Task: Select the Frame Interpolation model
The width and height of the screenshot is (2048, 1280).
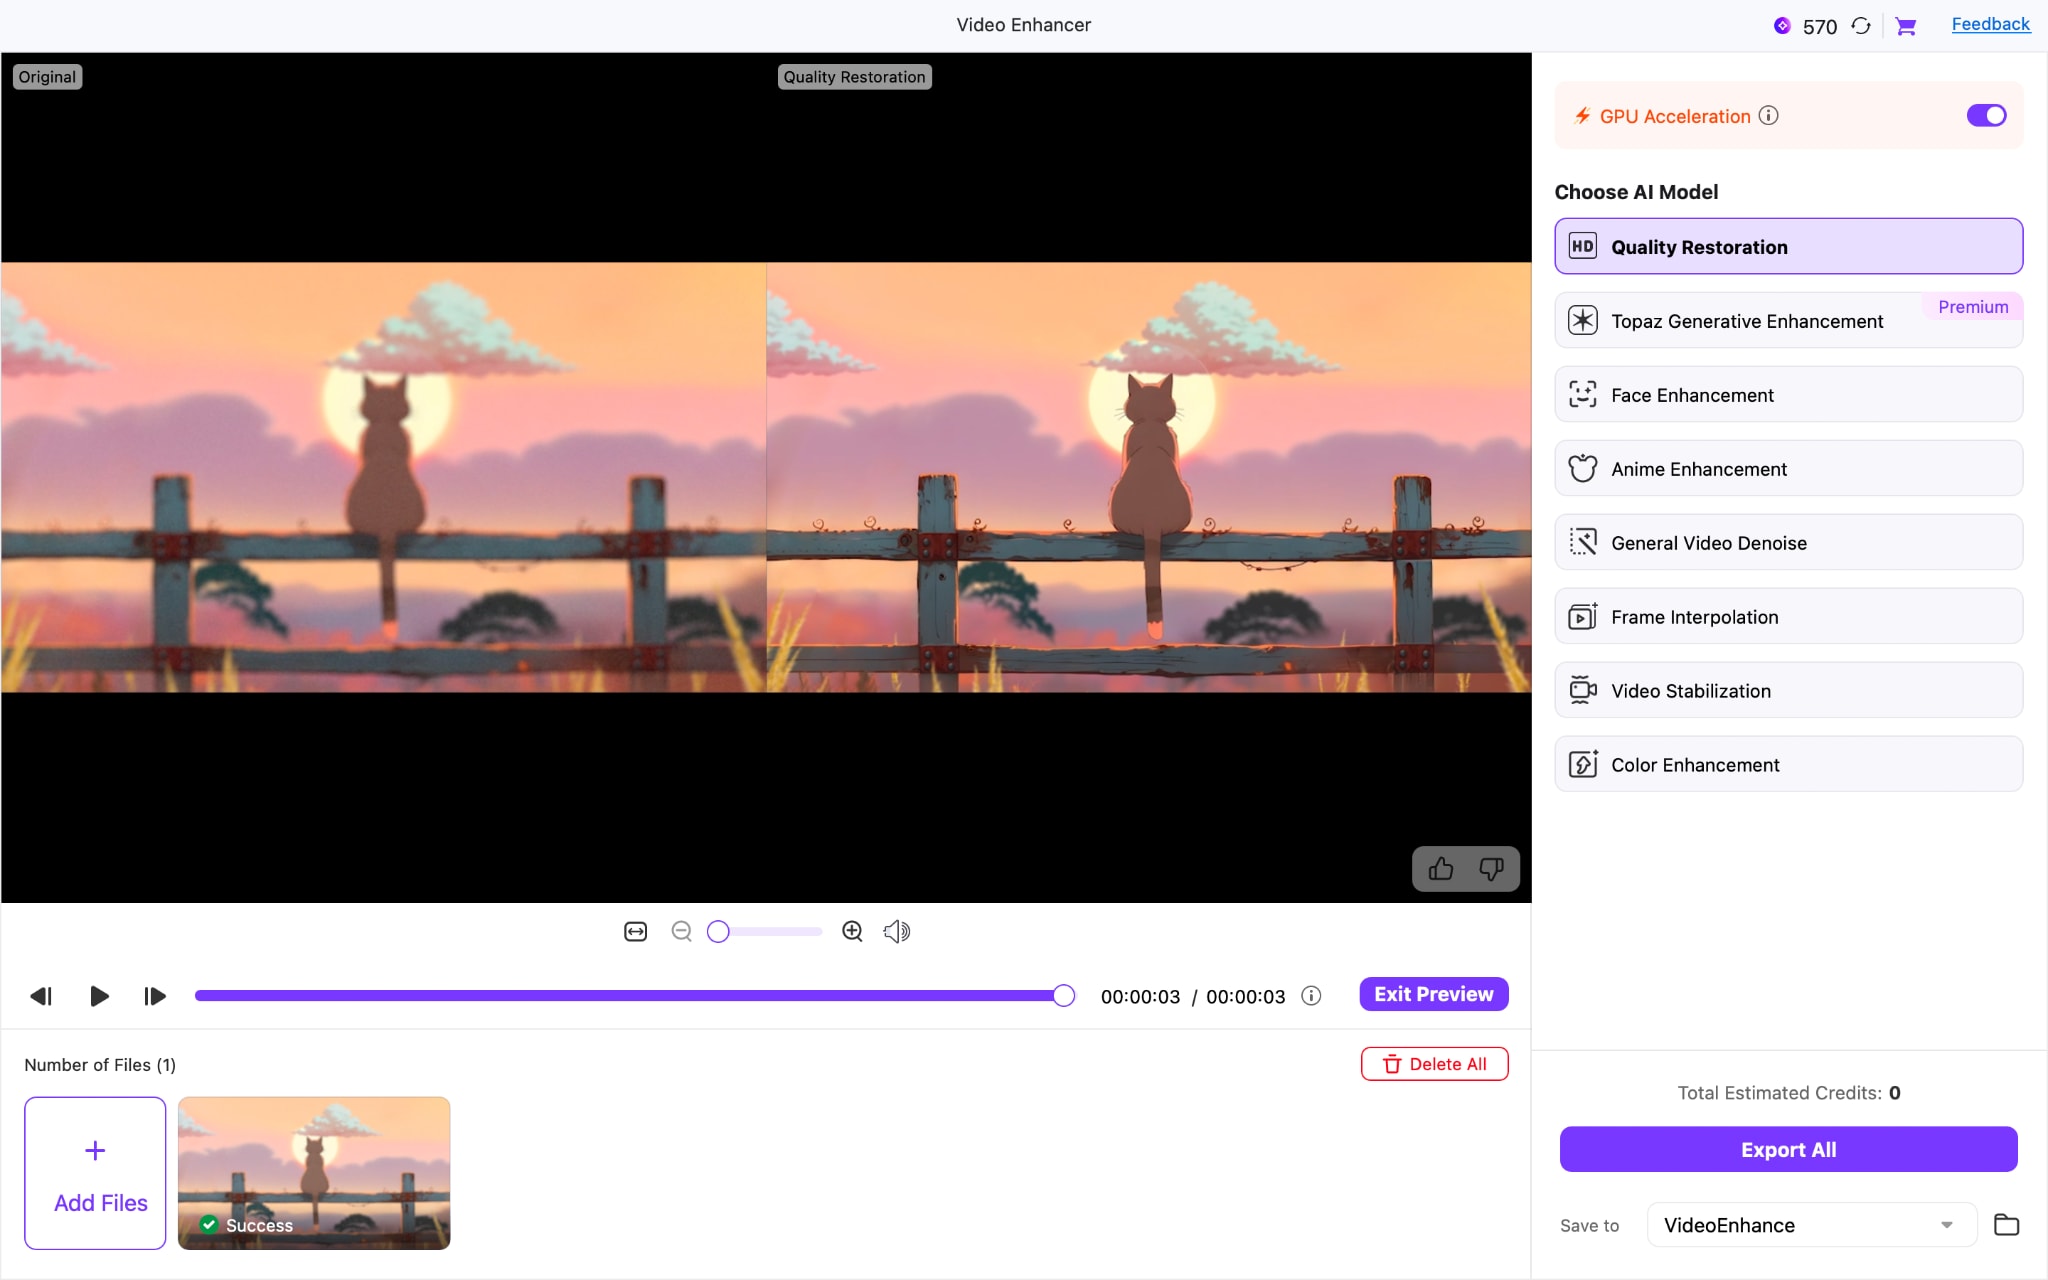Action: [1787, 616]
